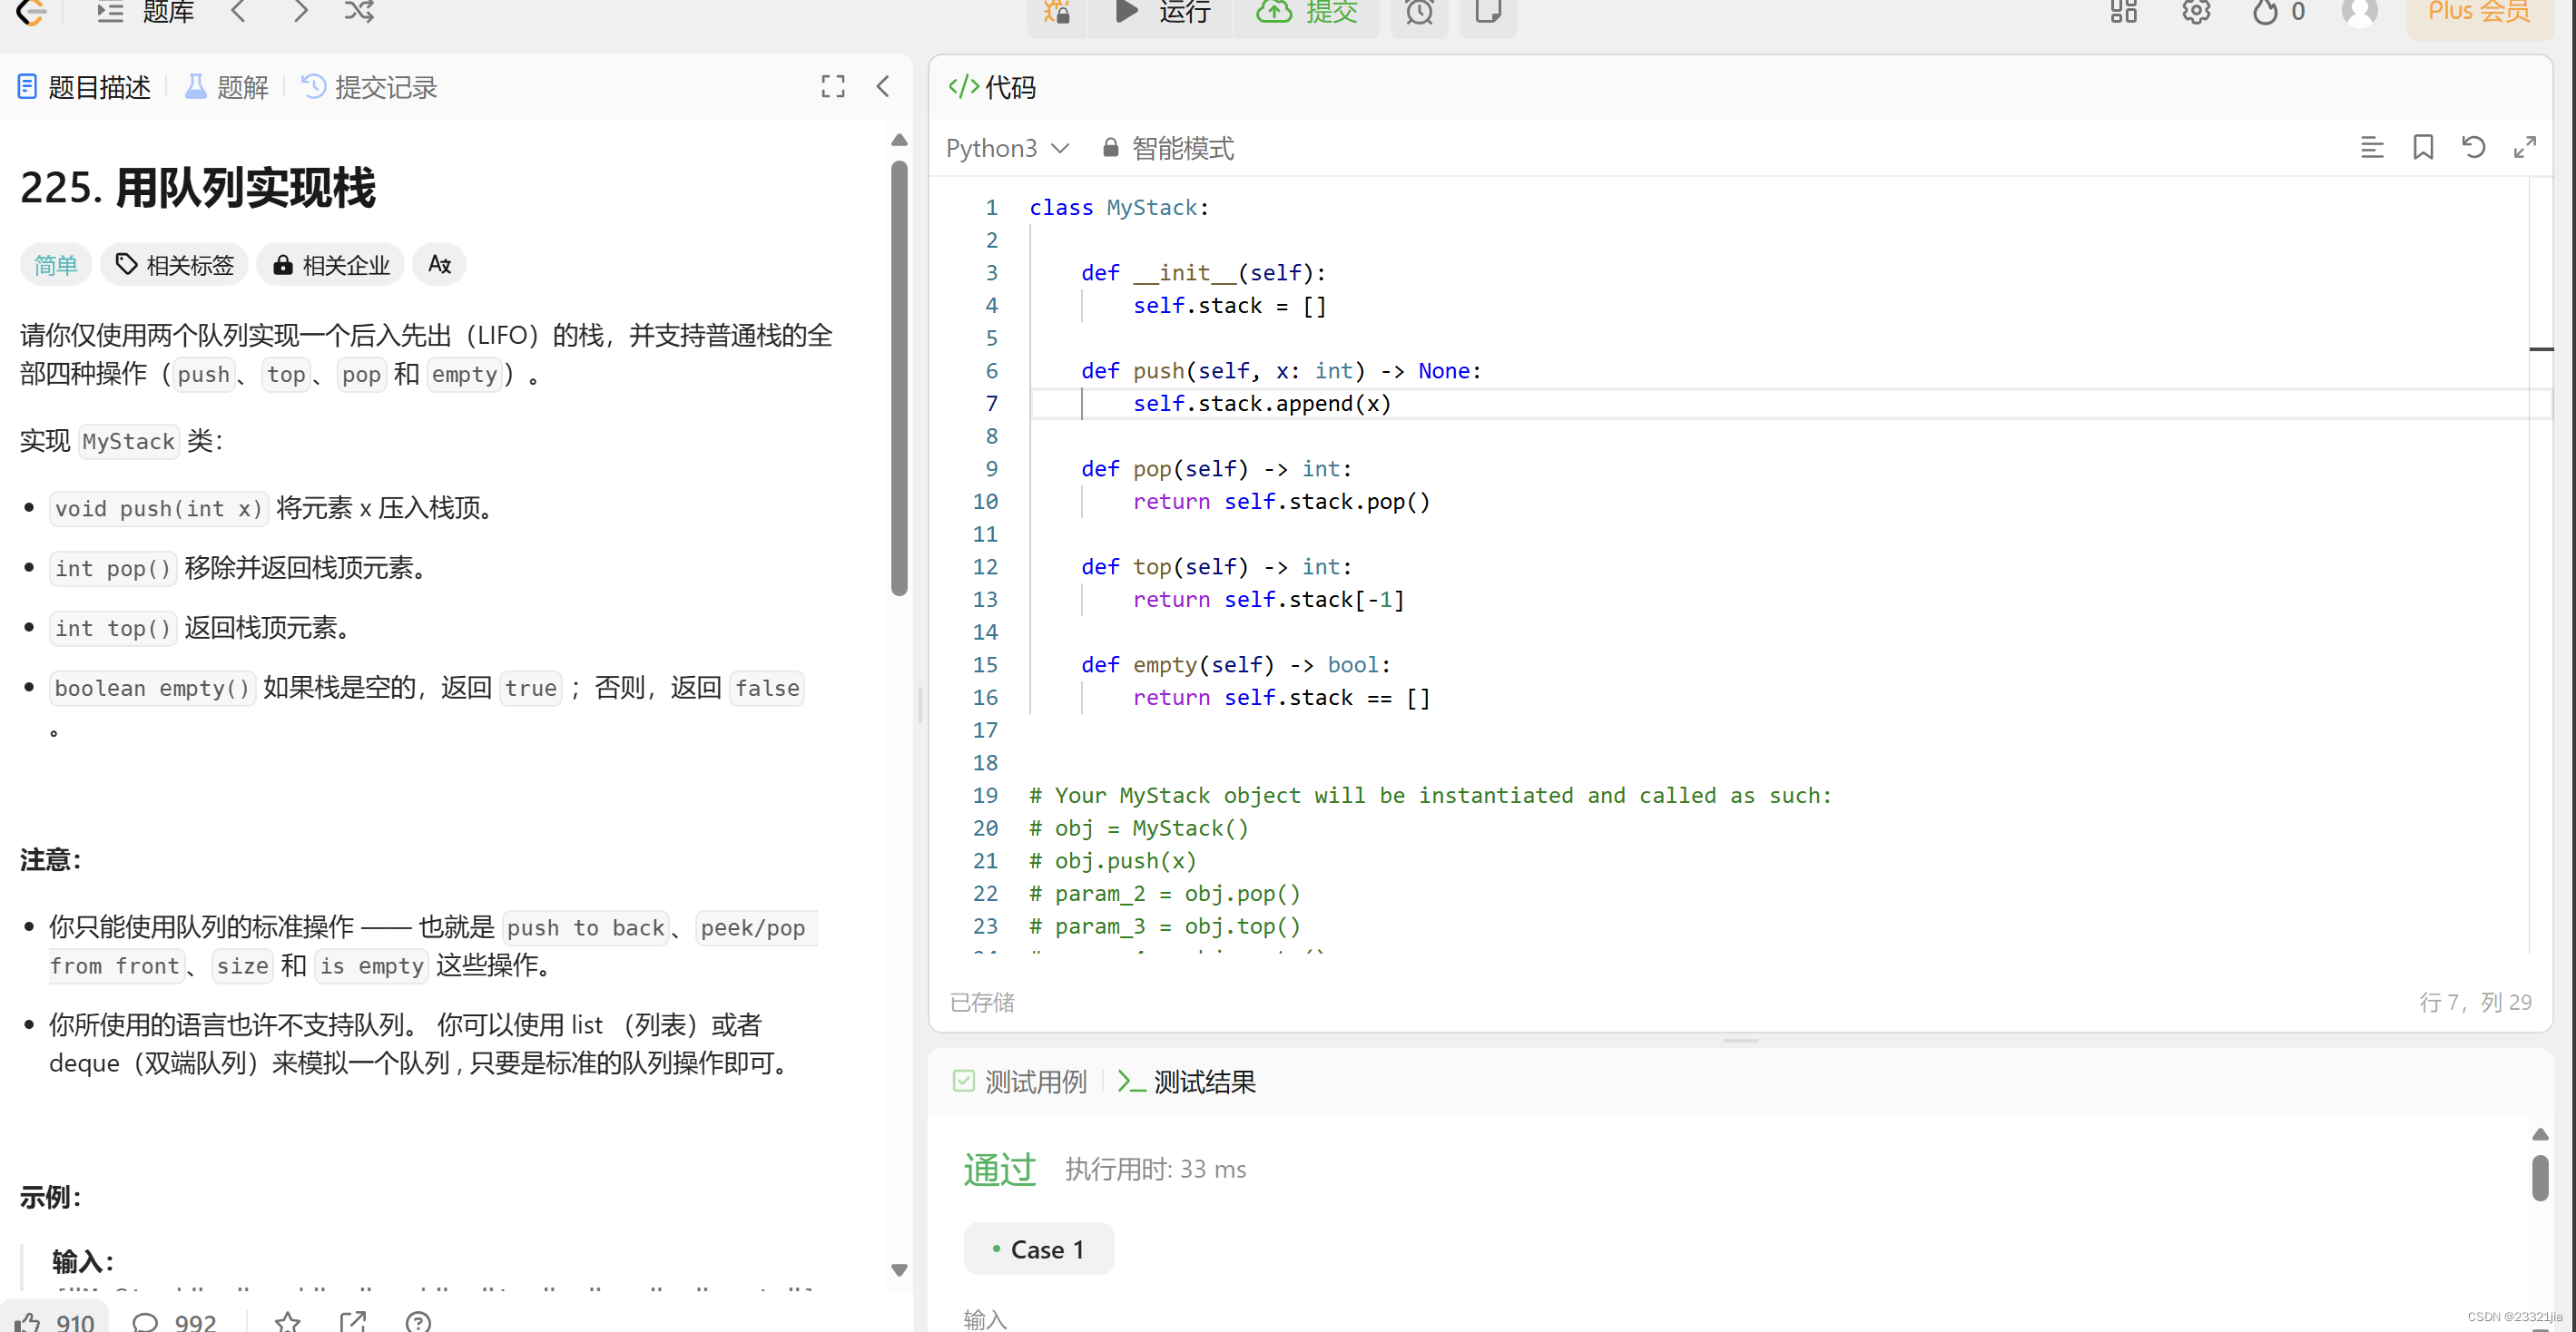Click line 1 class MyStack
The width and height of the screenshot is (2576, 1332).
(1119, 207)
